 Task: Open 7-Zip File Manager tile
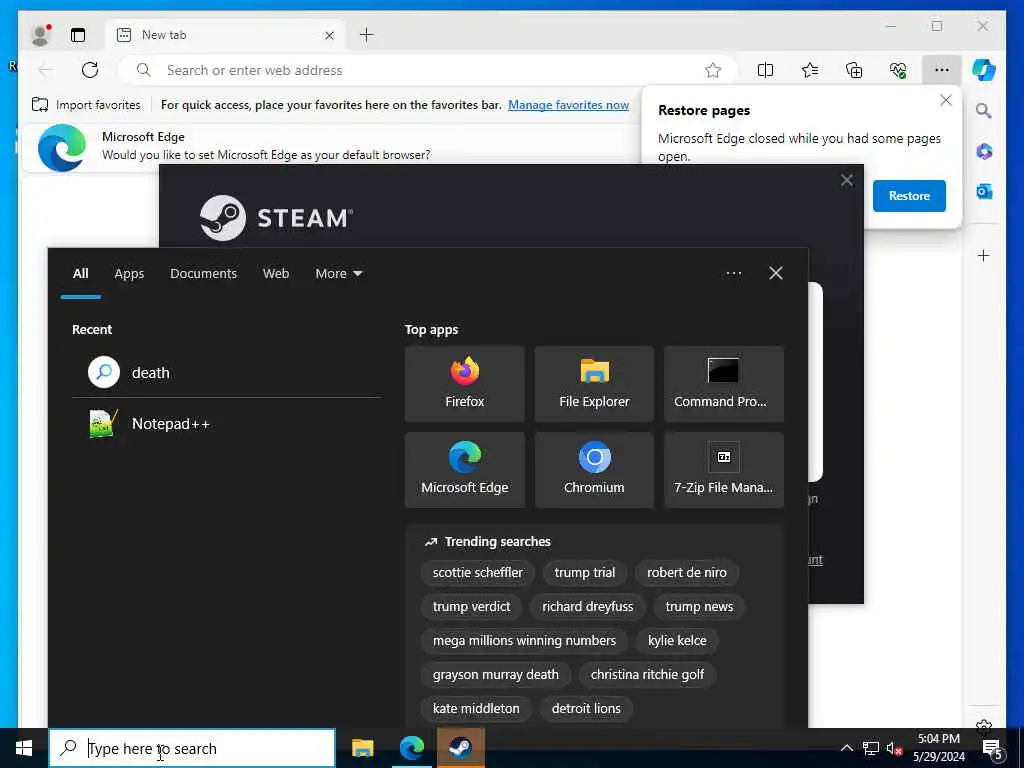pos(723,470)
